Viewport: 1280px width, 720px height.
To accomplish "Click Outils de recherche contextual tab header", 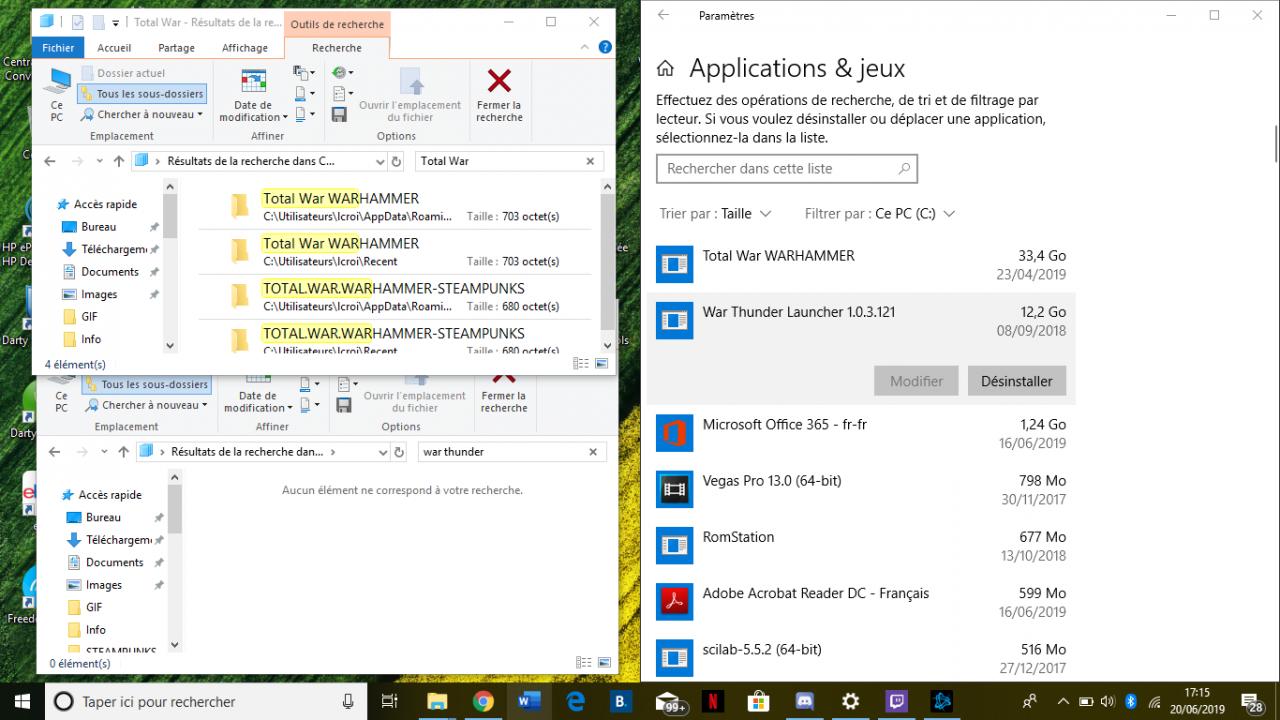I will (x=337, y=24).
